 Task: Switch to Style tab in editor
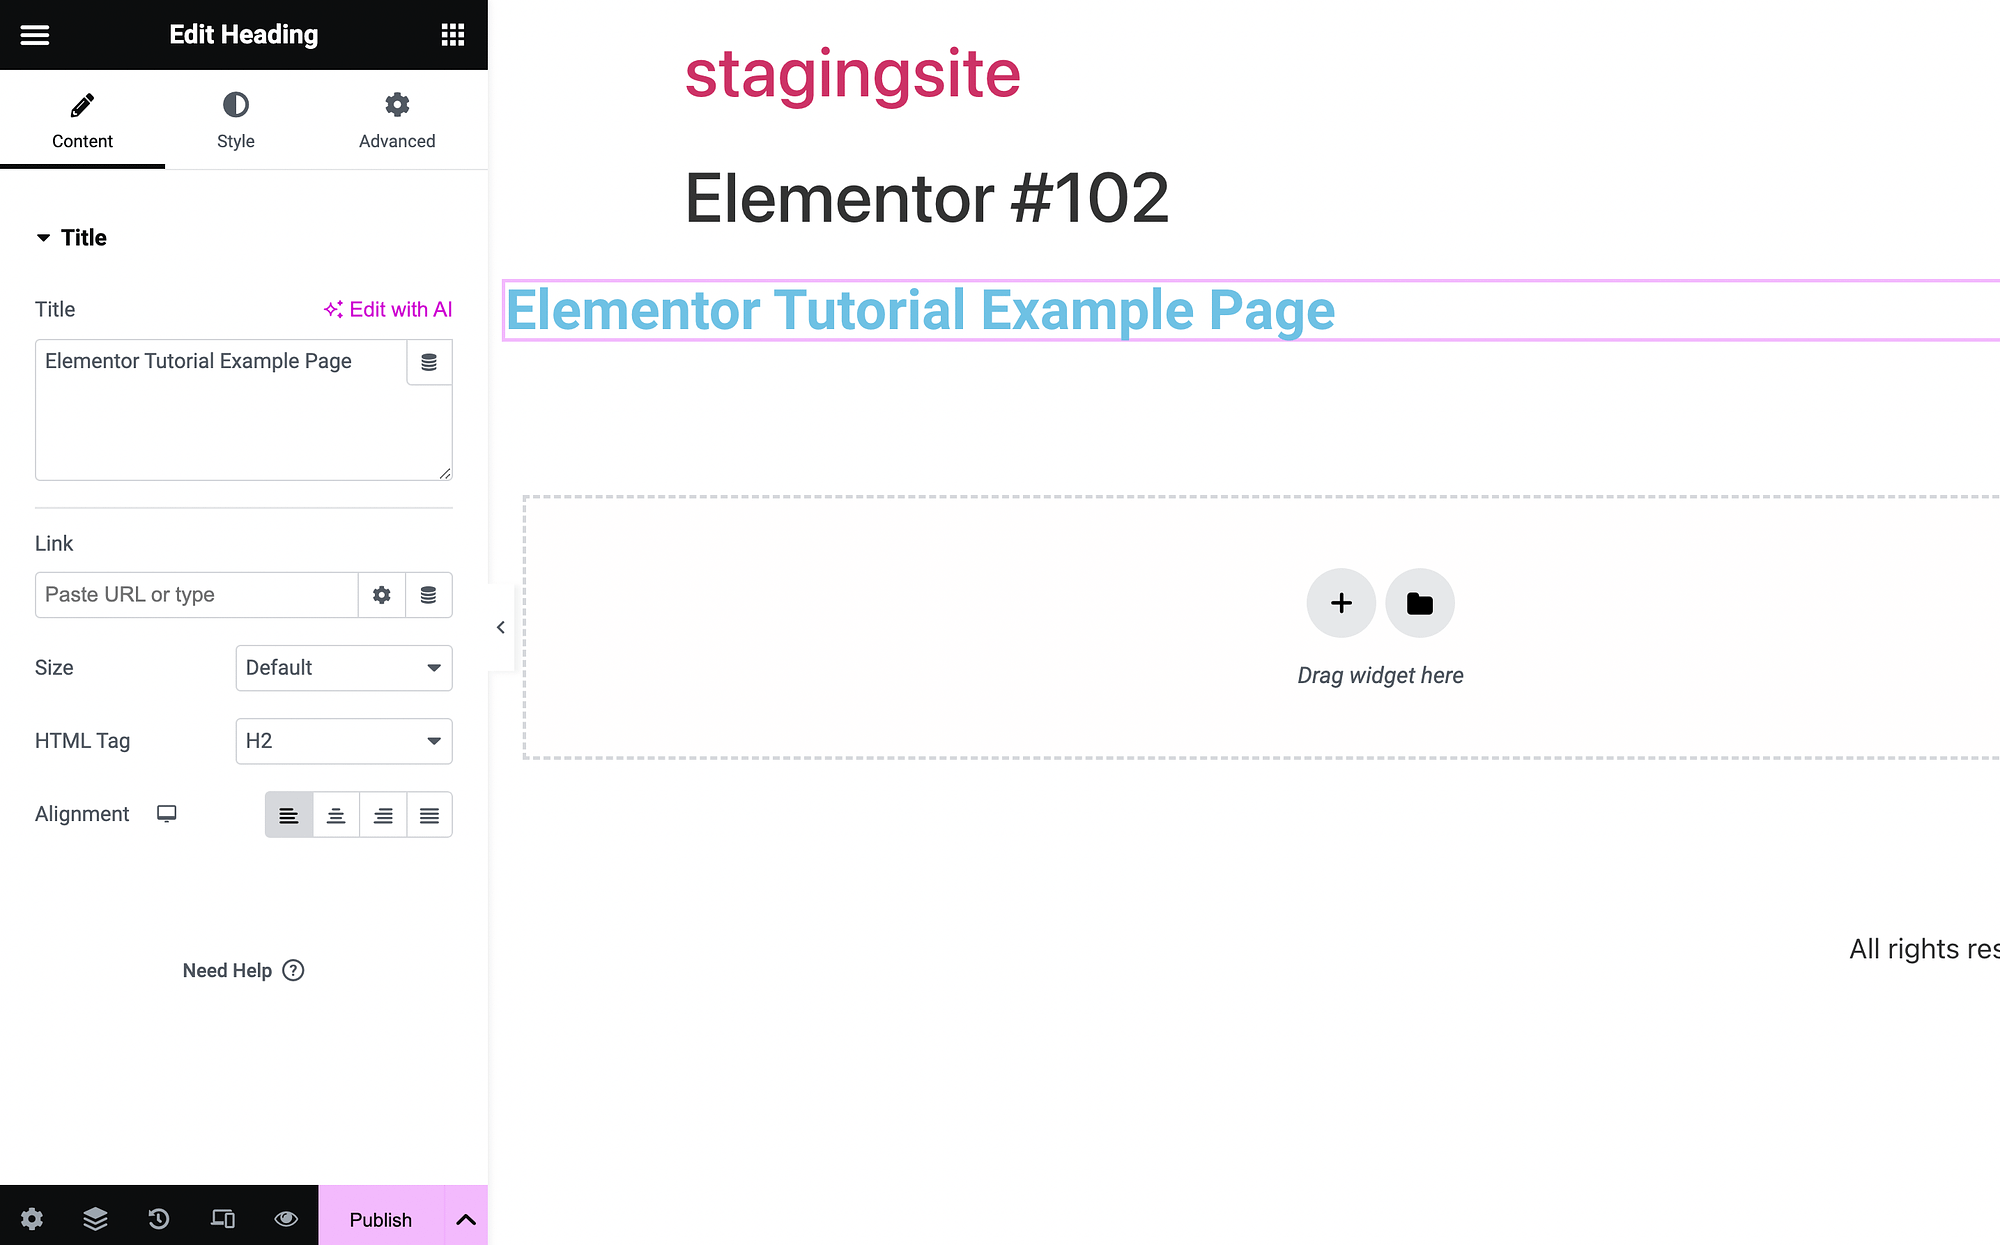point(234,120)
